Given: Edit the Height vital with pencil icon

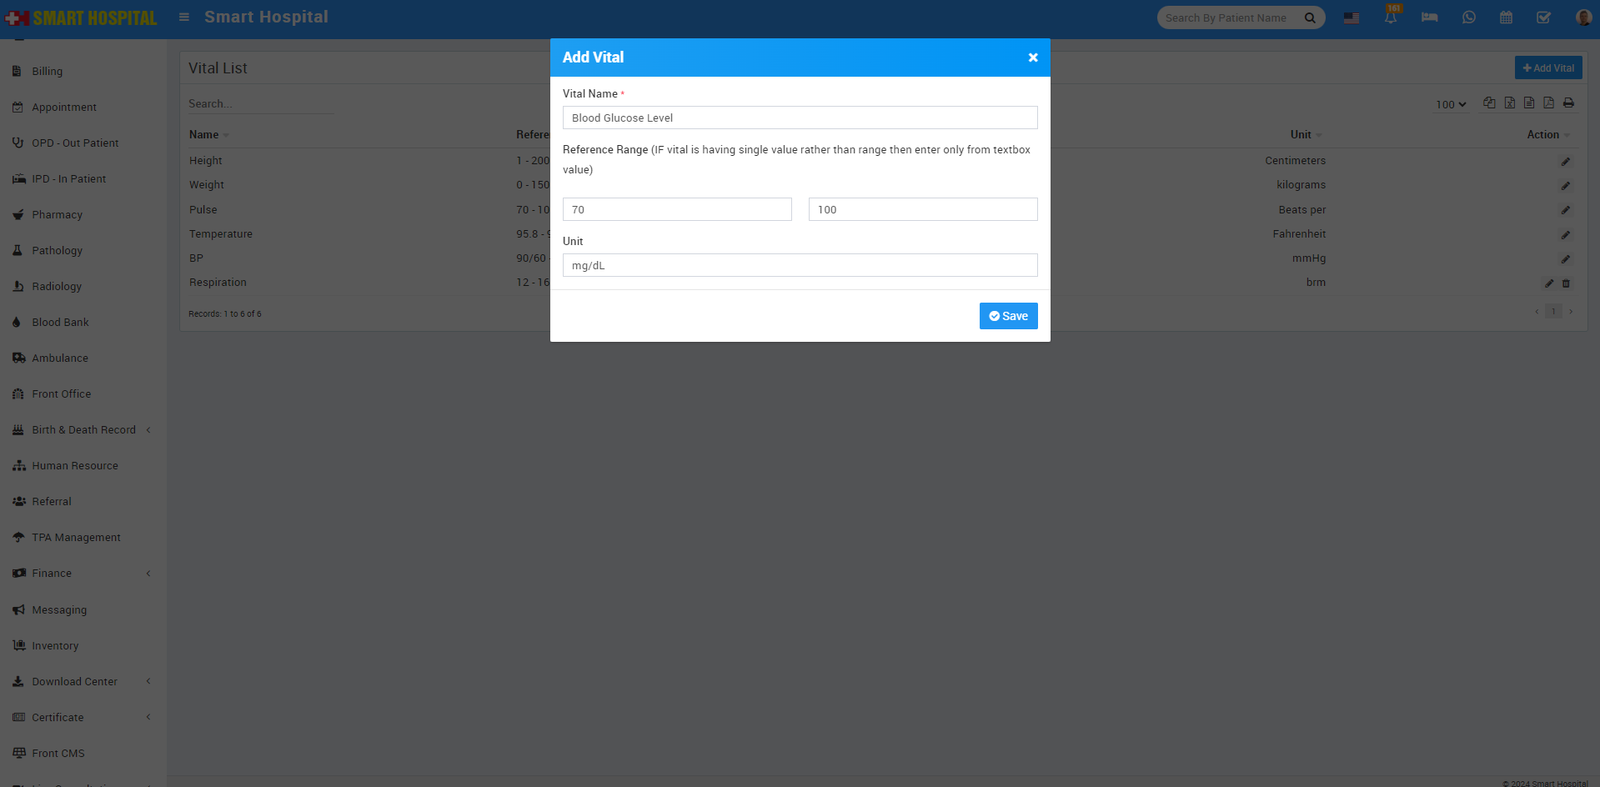Looking at the screenshot, I should (x=1565, y=162).
